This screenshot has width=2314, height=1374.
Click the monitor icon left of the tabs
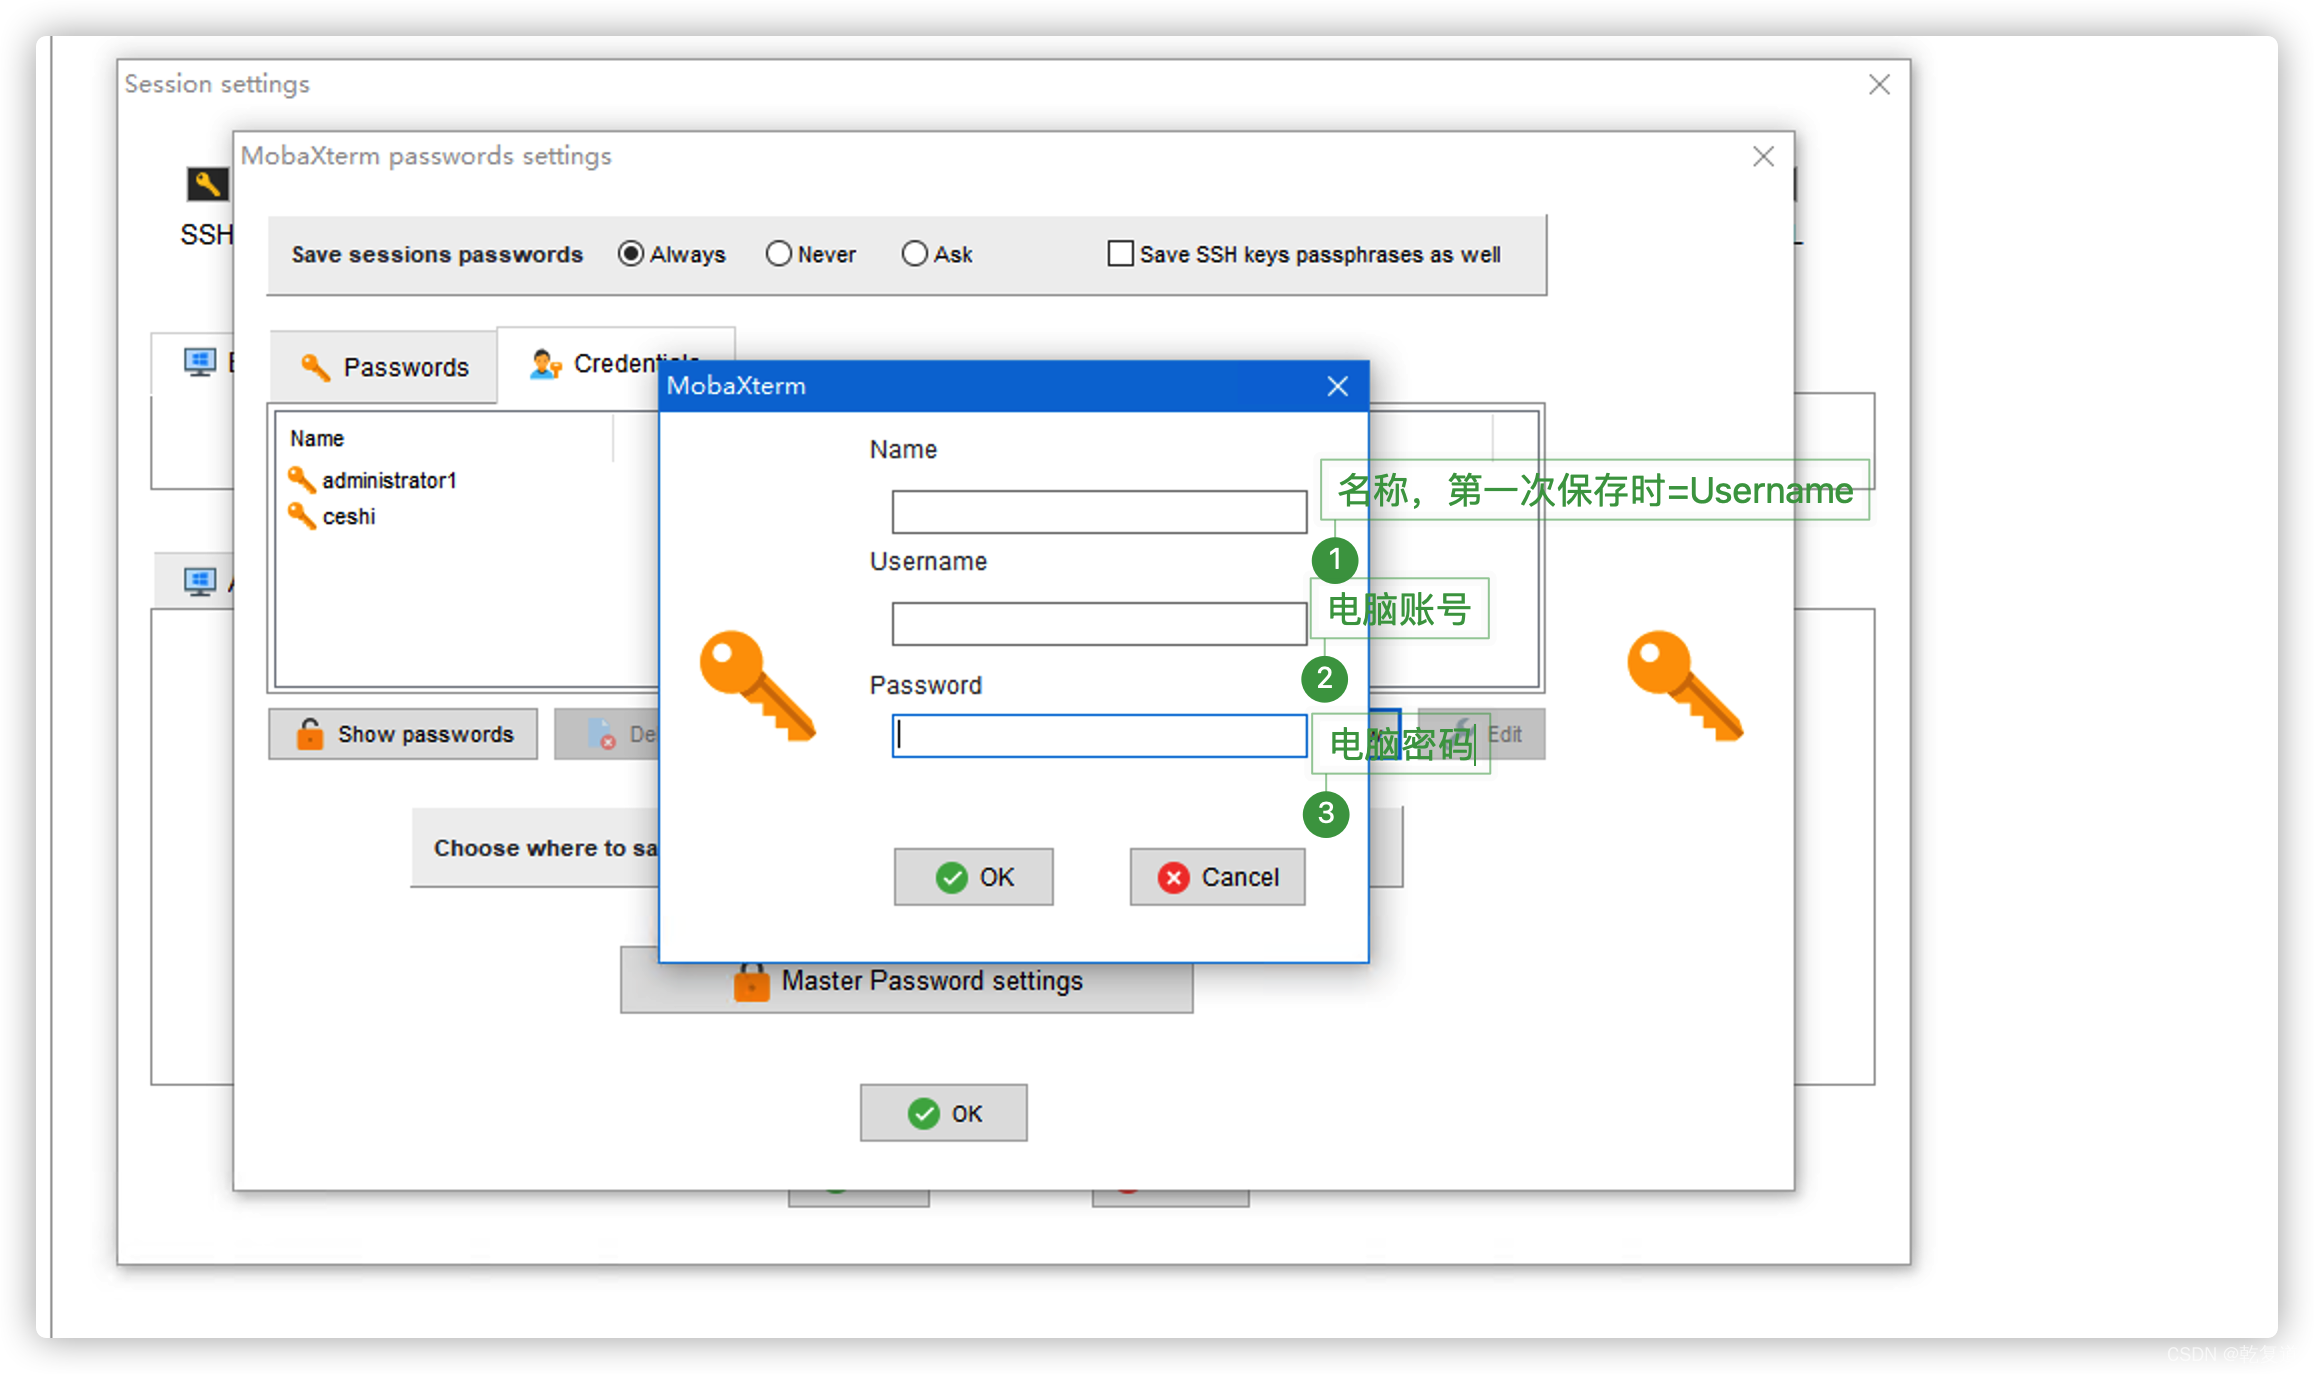(199, 362)
